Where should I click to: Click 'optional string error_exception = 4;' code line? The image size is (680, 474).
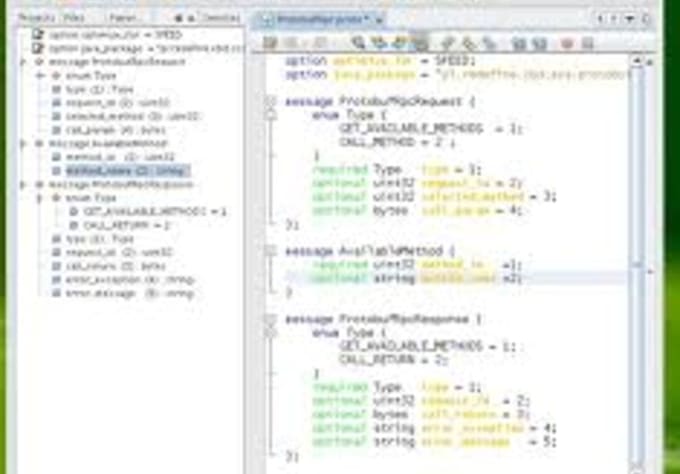point(434,428)
